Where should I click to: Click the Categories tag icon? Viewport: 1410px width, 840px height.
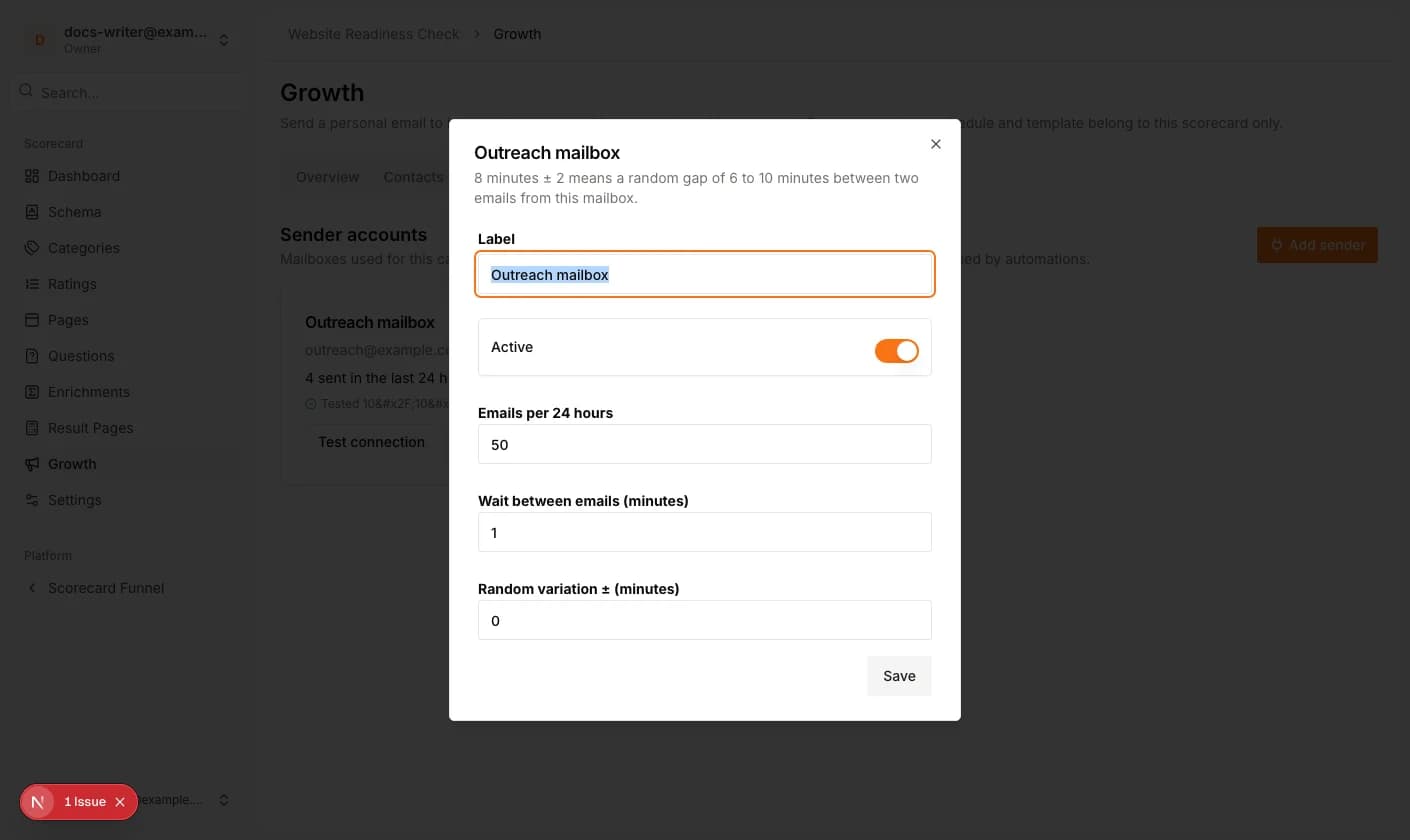click(32, 248)
